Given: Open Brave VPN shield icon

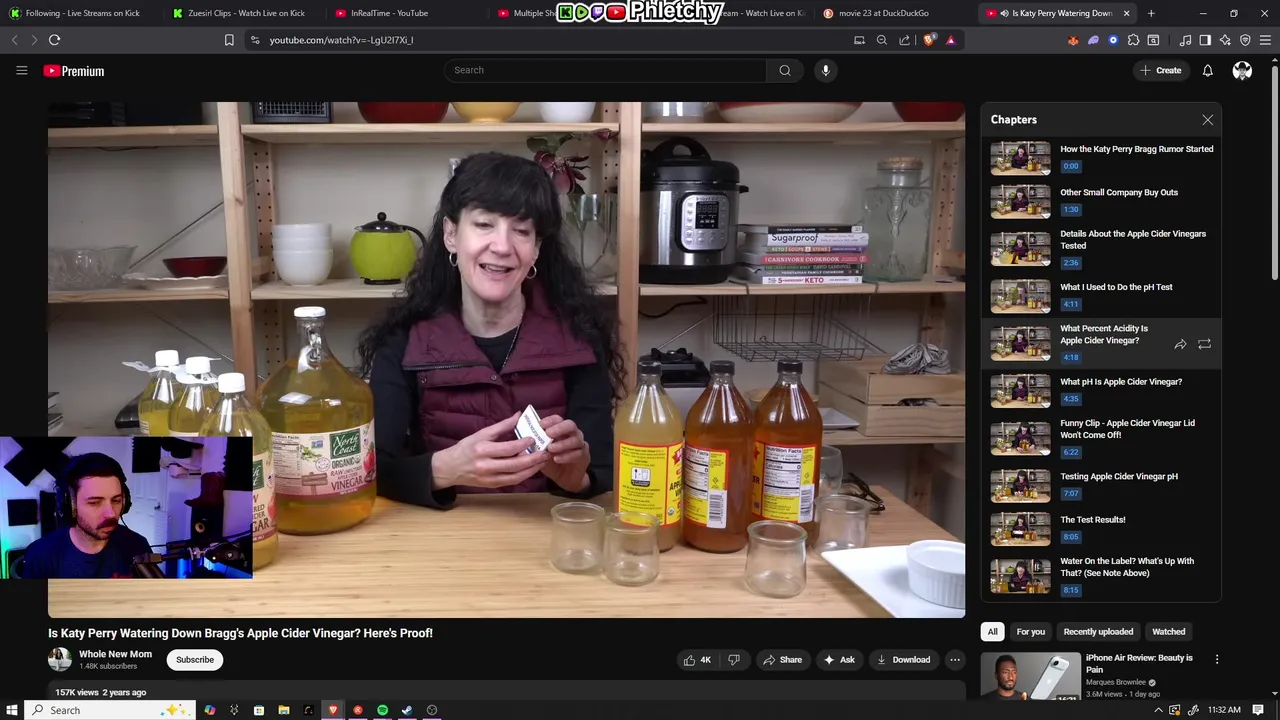Looking at the screenshot, I should [x=1245, y=40].
